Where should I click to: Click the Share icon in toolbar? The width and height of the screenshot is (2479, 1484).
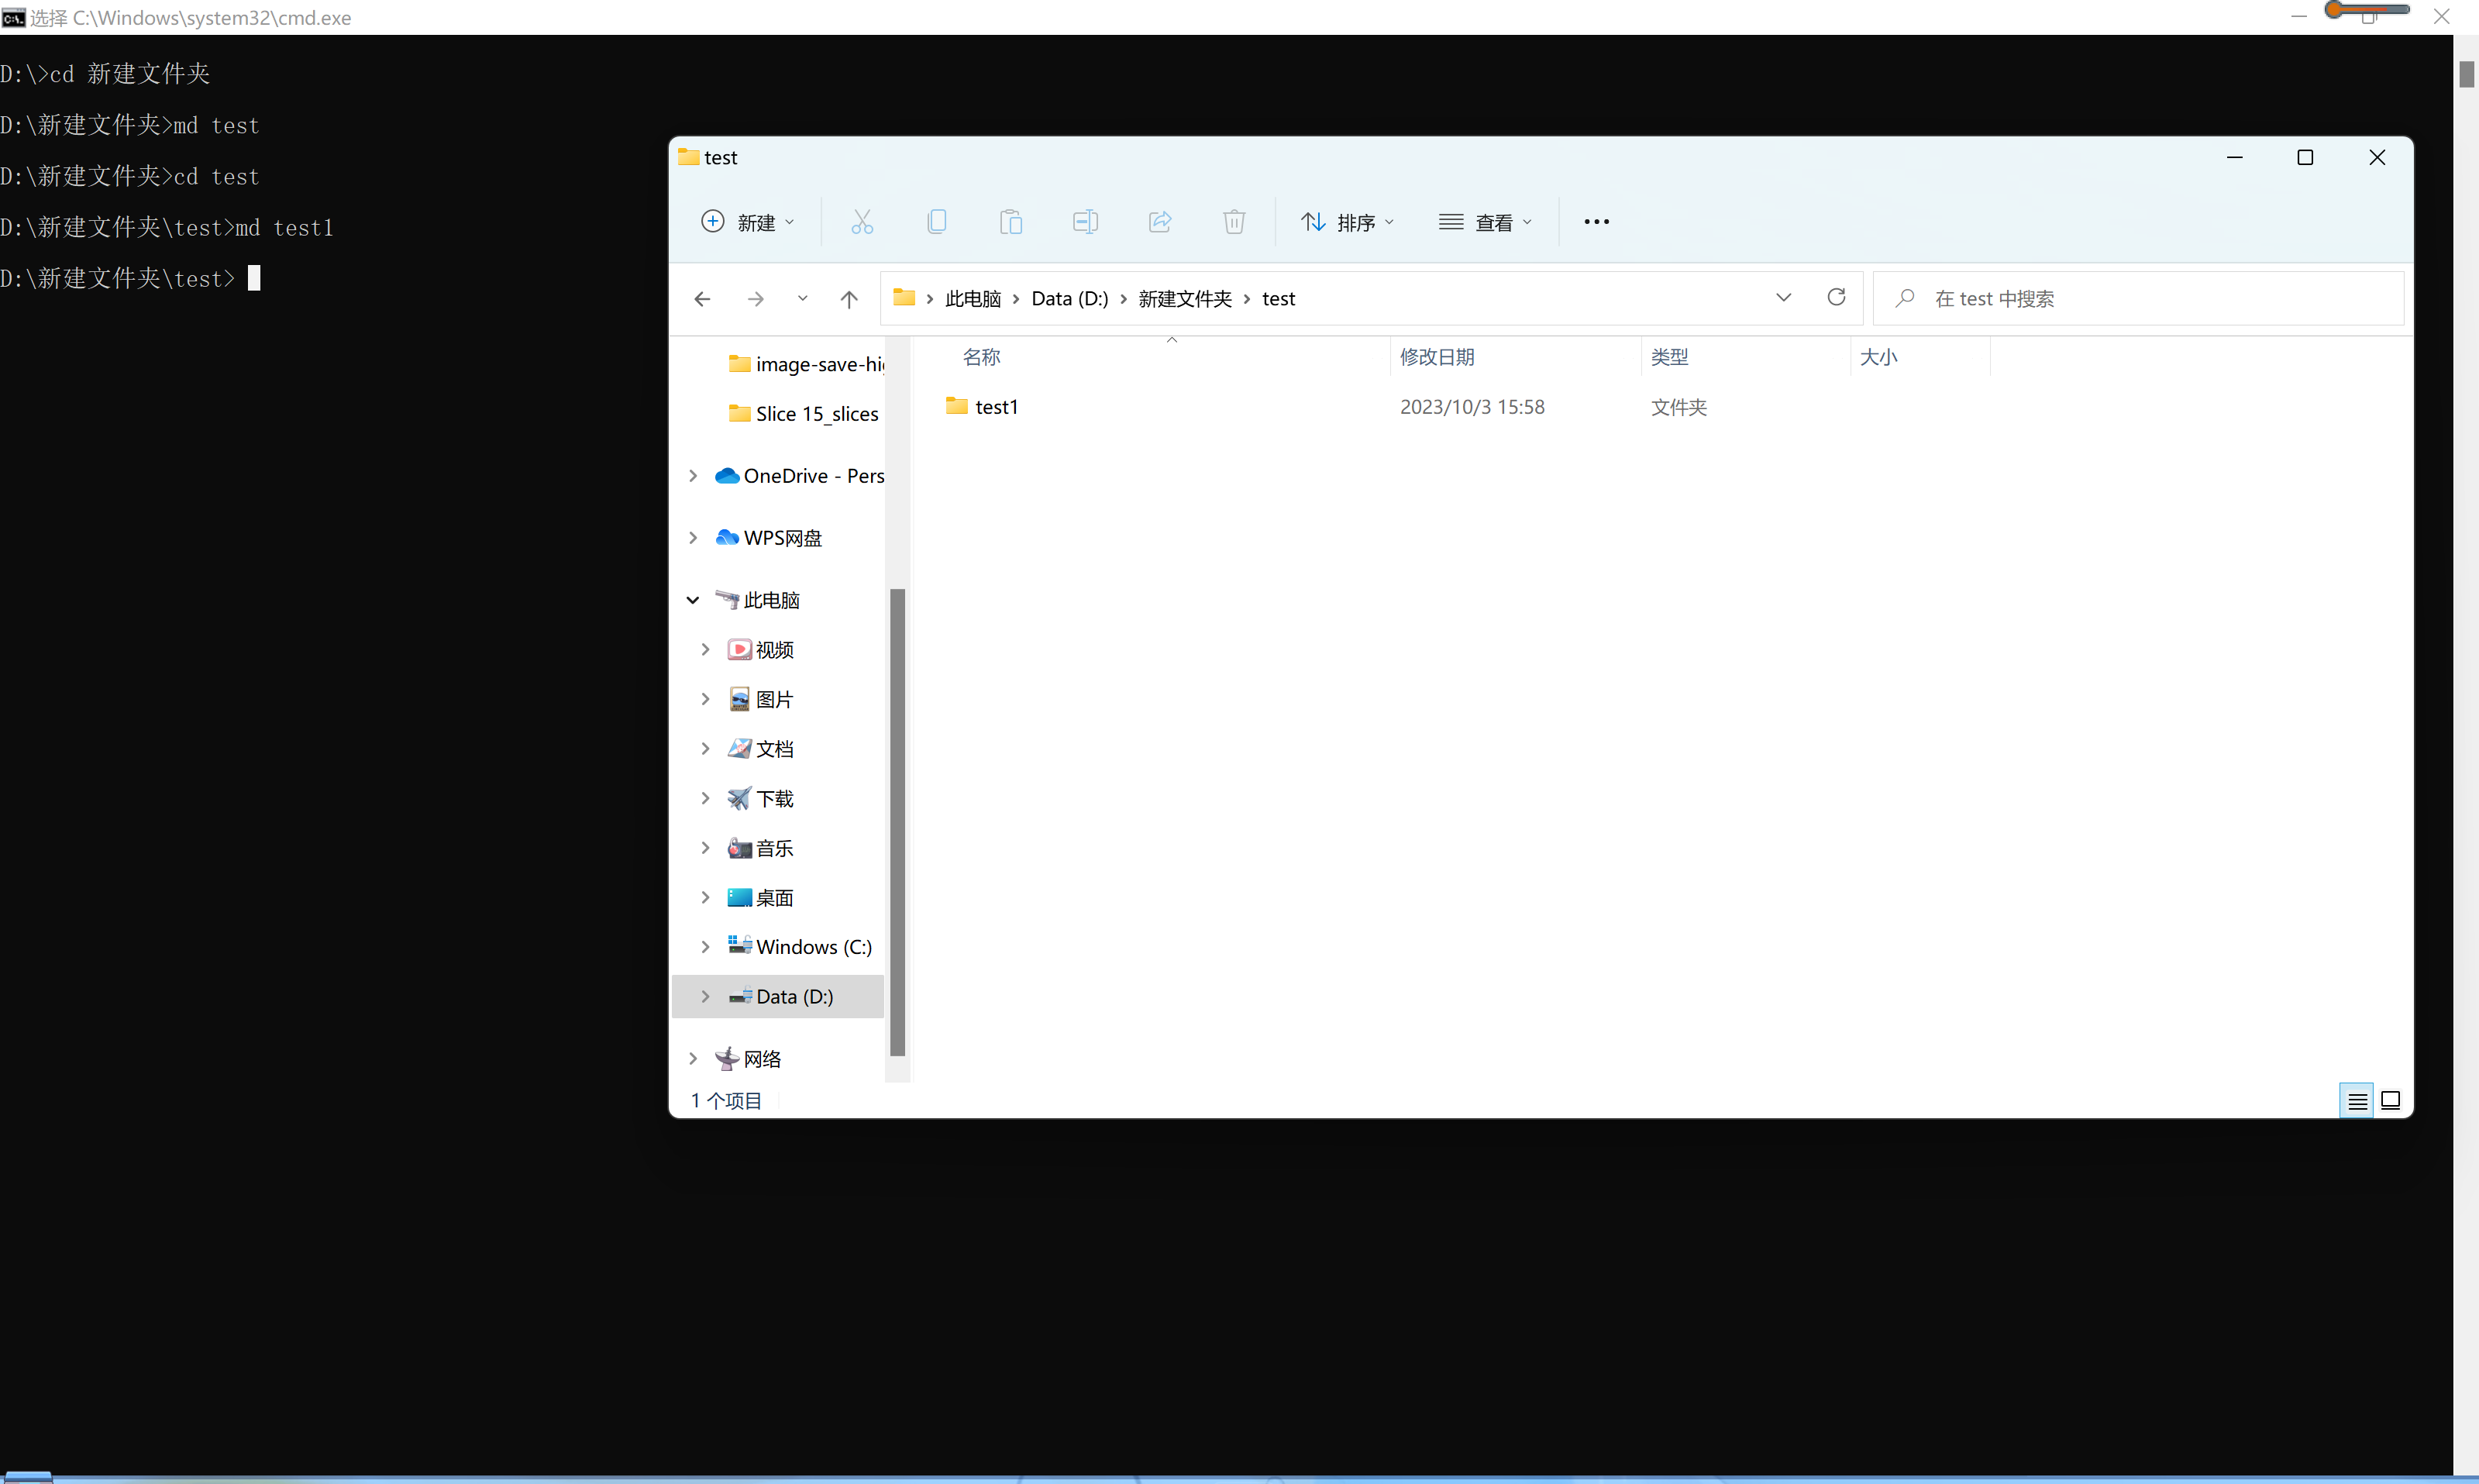(x=1160, y=221)
